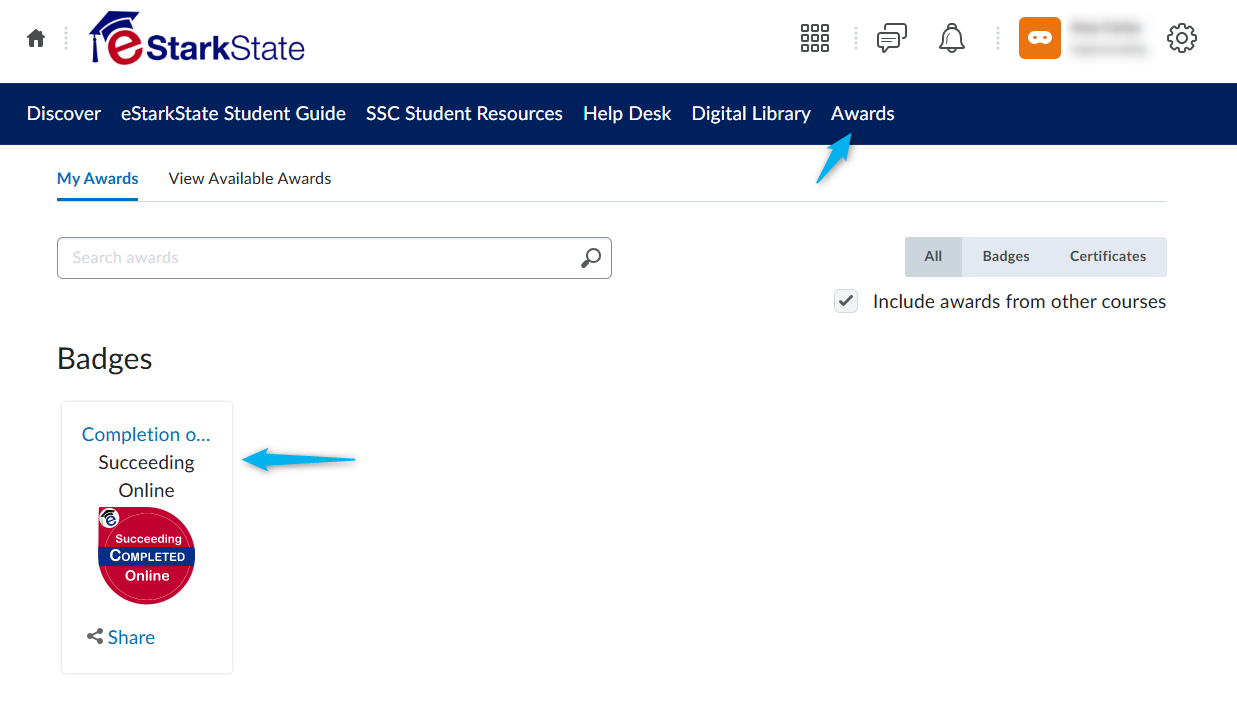The image size is (1237, 724).
Task: Click the Succeeding Online badge image
Action: tap(146, 555)
